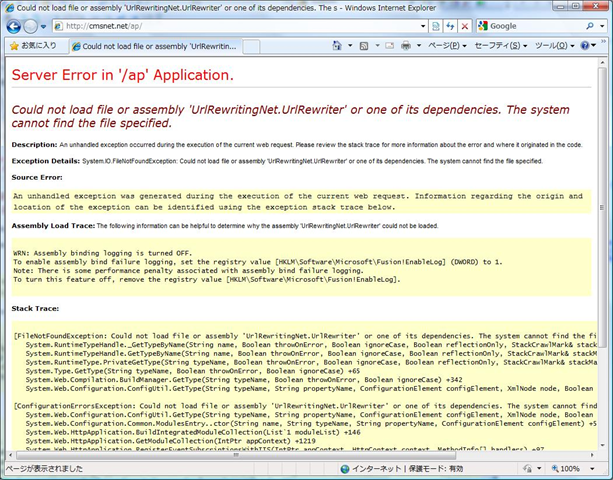Click the Read Mail envelope icon
613x480 pixels.
point(389,46)
